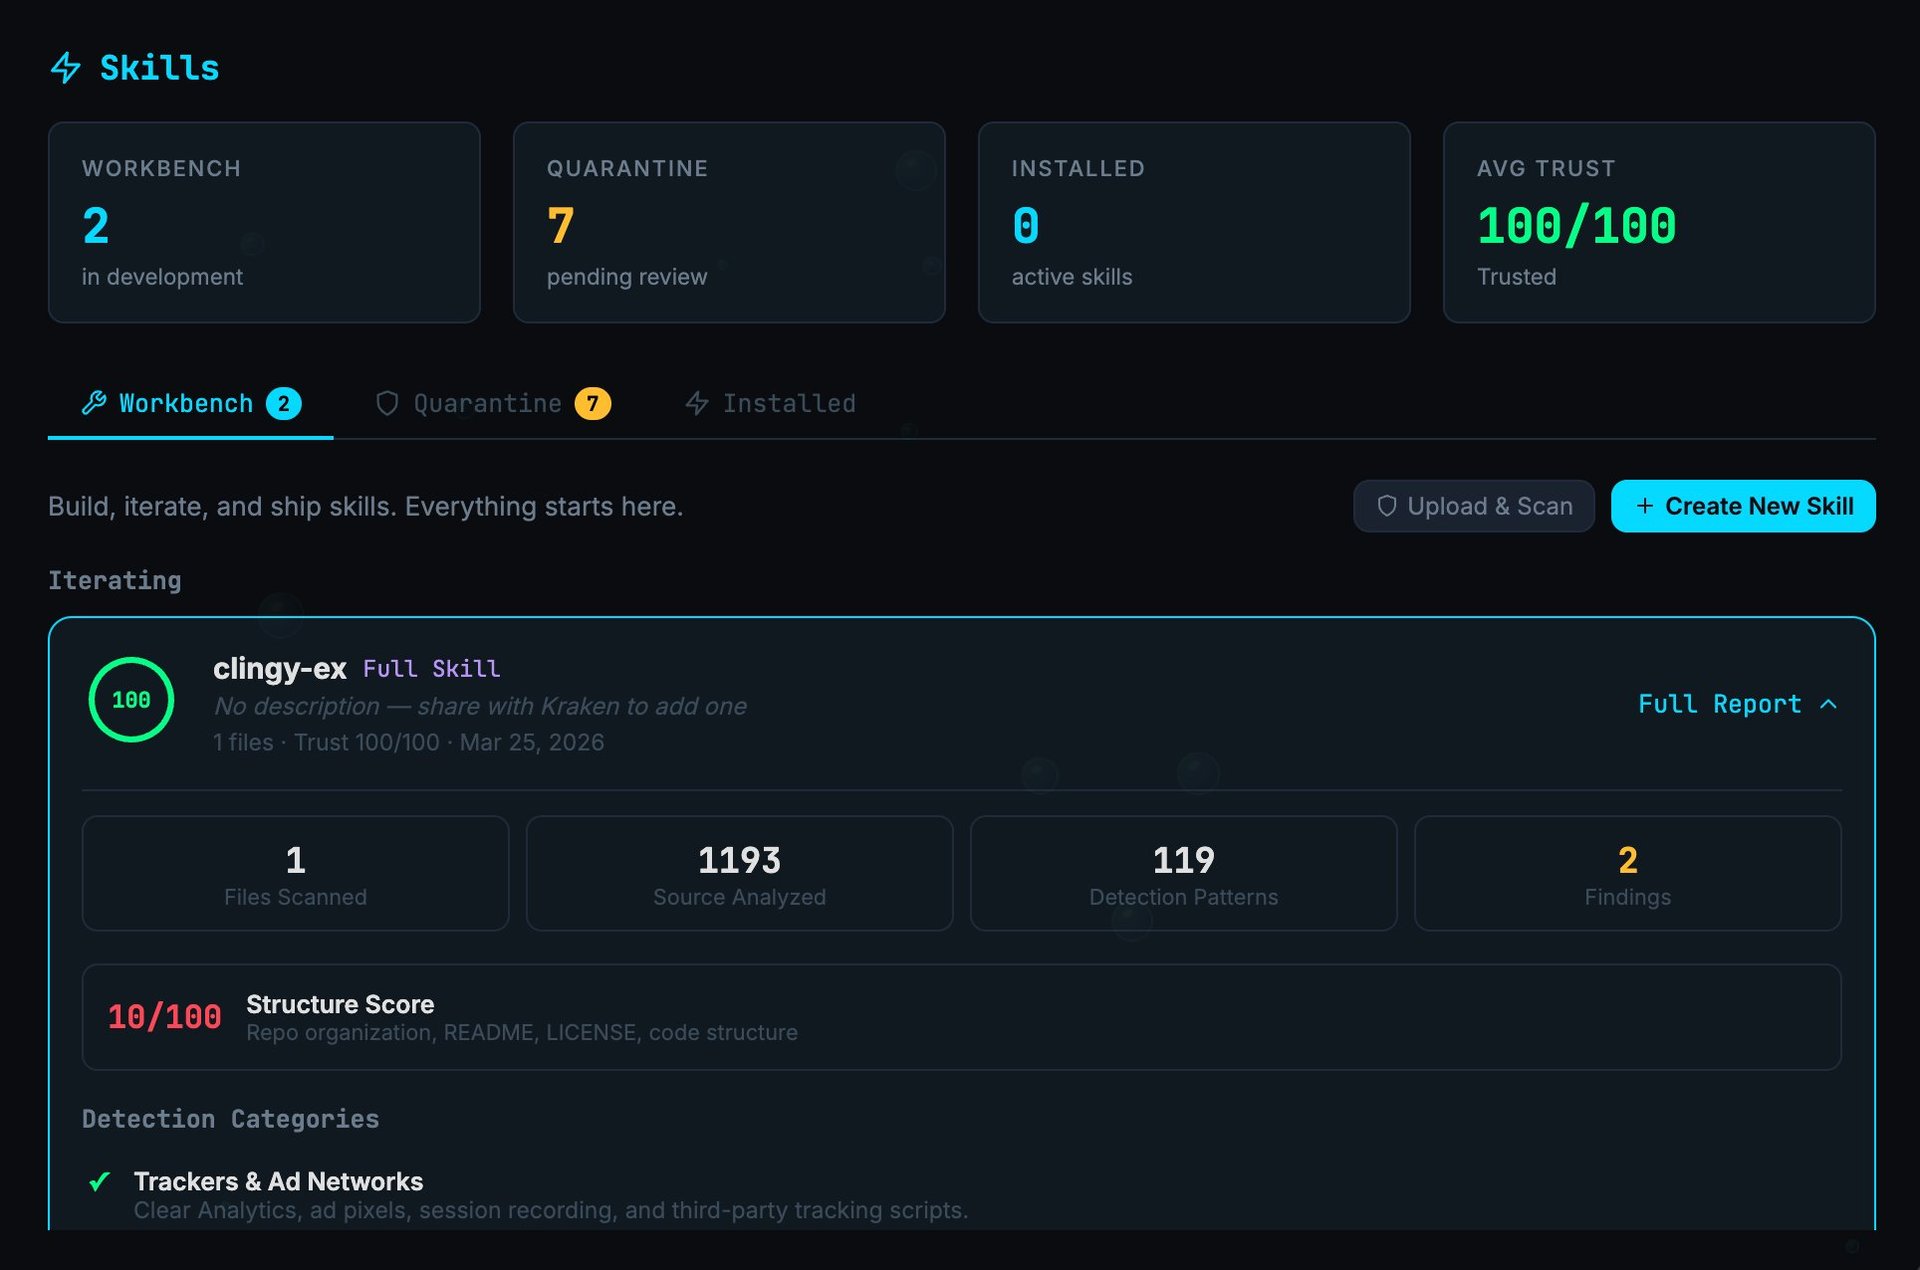Open the Installed active skills card

[1194, 222]
